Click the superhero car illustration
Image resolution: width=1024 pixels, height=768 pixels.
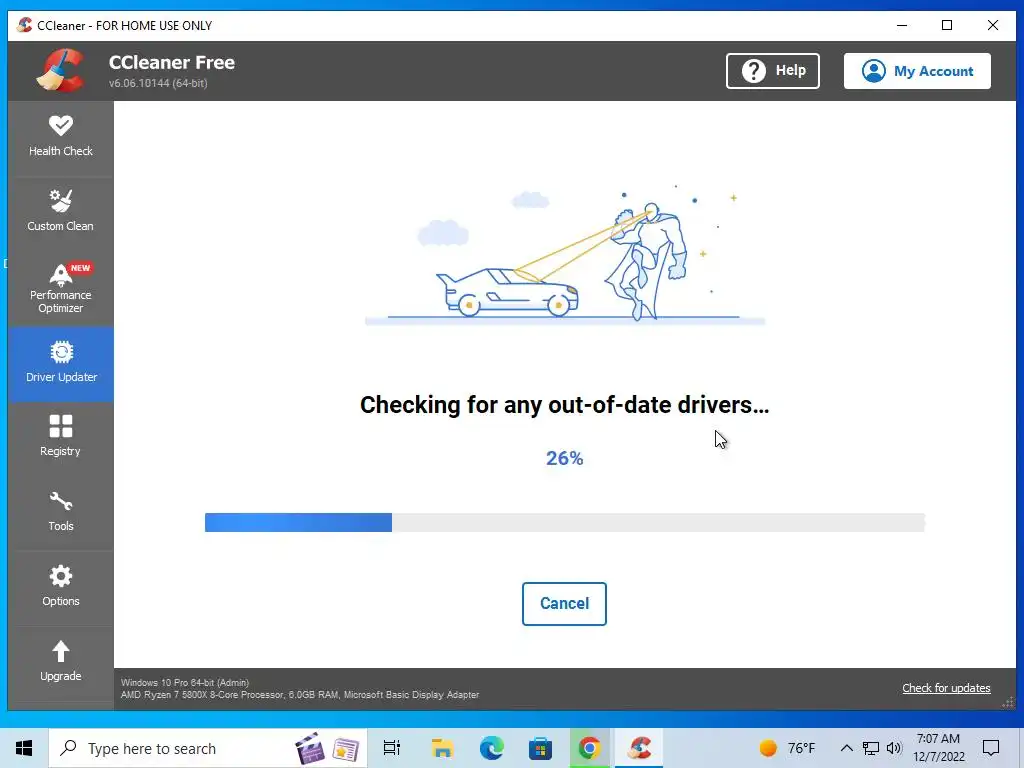[x=565, y=256]
